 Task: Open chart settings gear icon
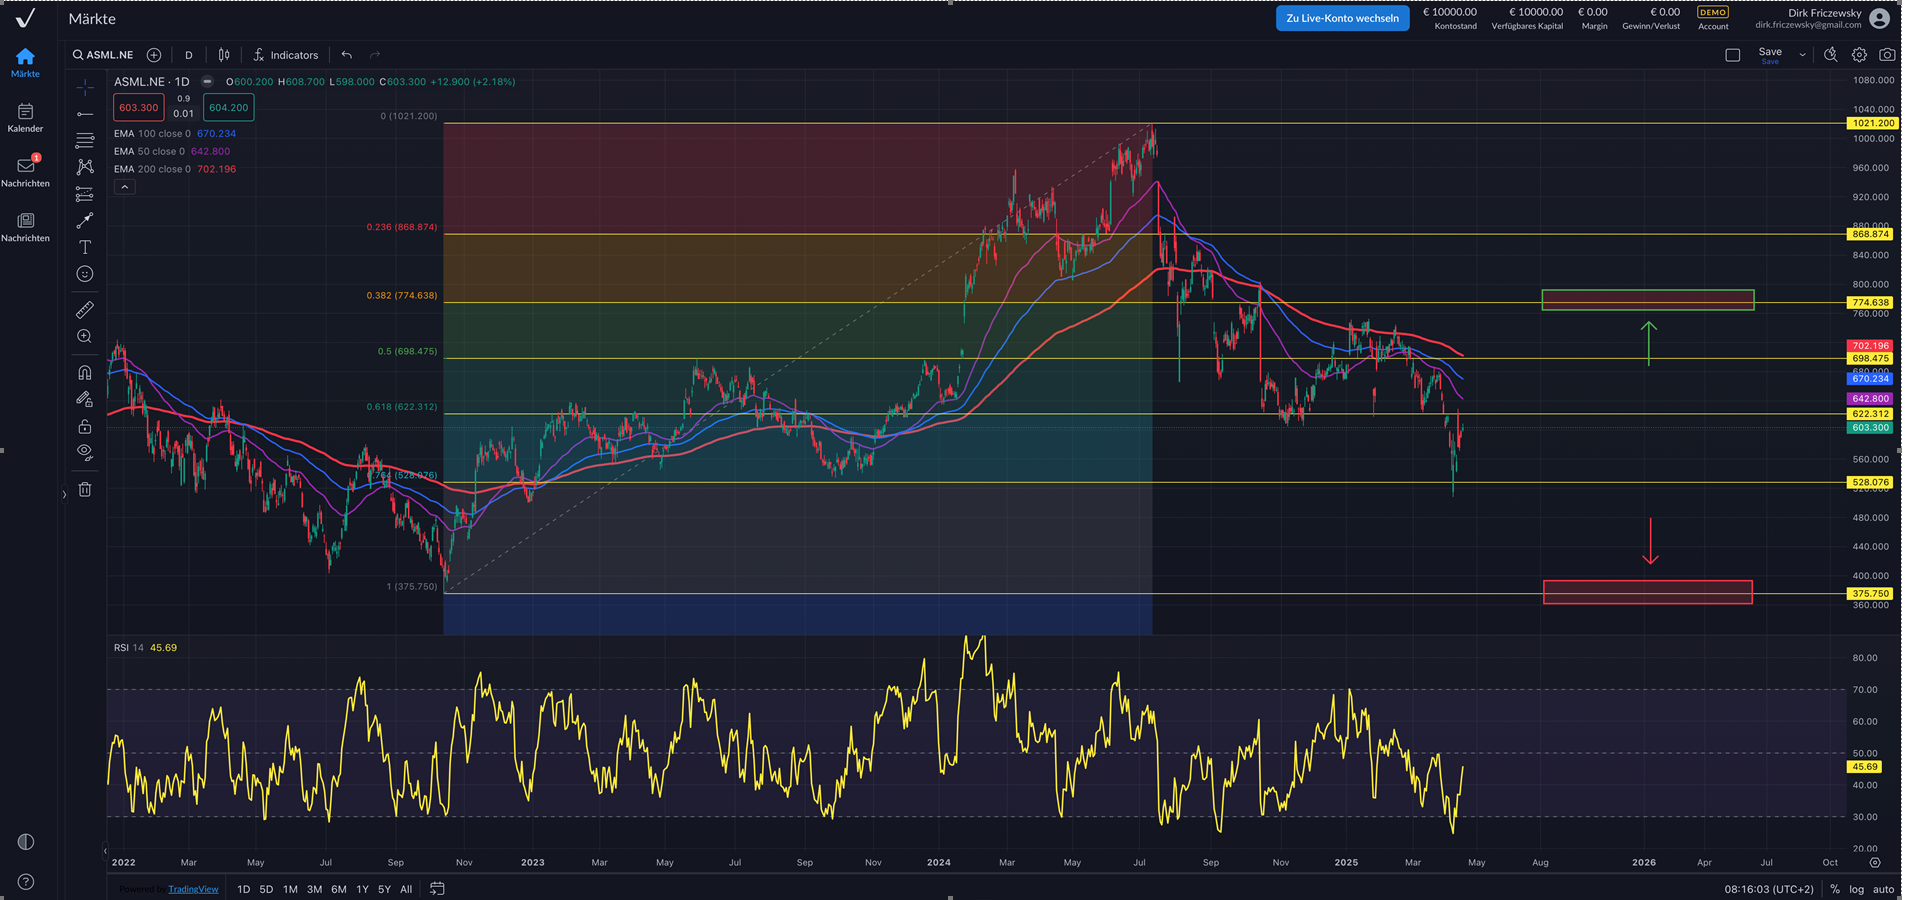1859,55
